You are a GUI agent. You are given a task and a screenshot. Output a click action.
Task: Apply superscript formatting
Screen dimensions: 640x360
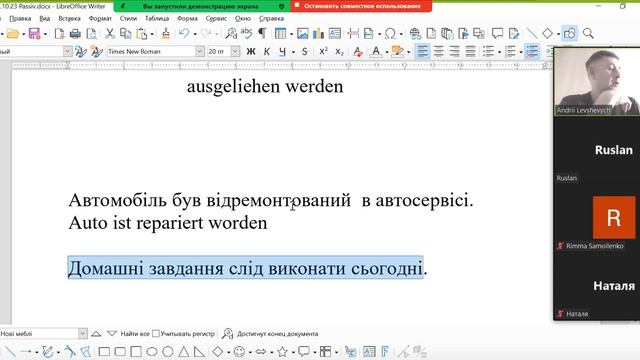coord(323,52)
